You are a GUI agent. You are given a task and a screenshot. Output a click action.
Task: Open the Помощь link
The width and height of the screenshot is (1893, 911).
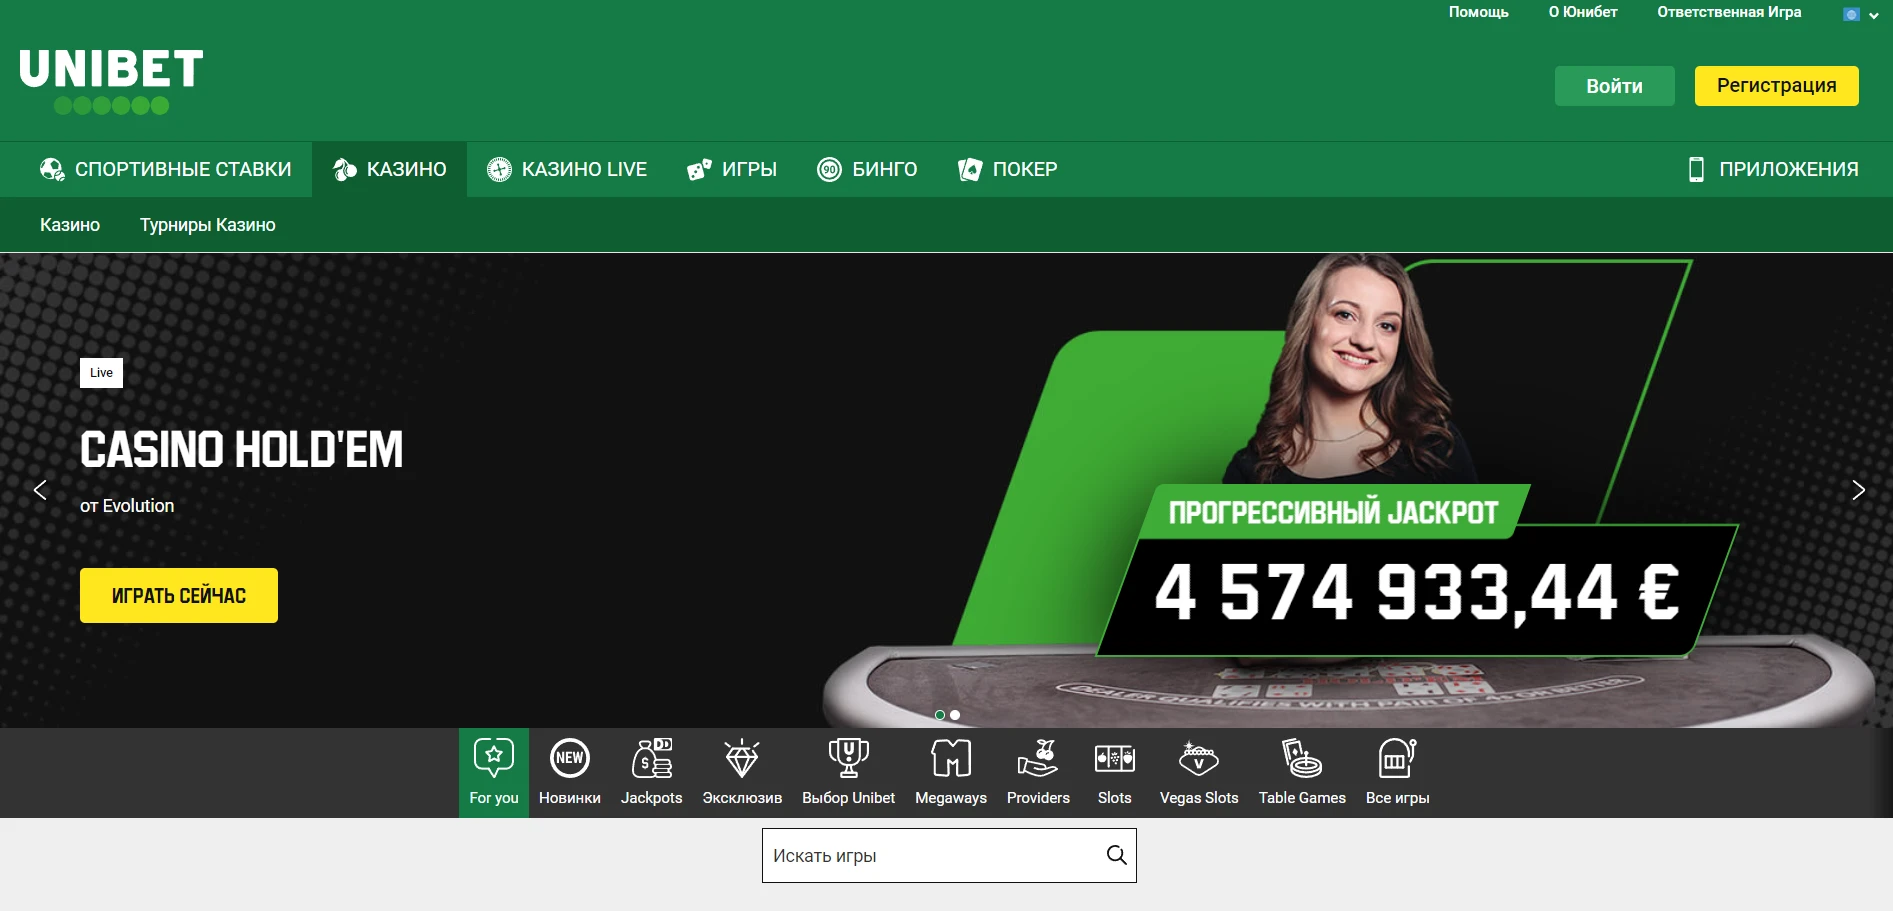1478,12
